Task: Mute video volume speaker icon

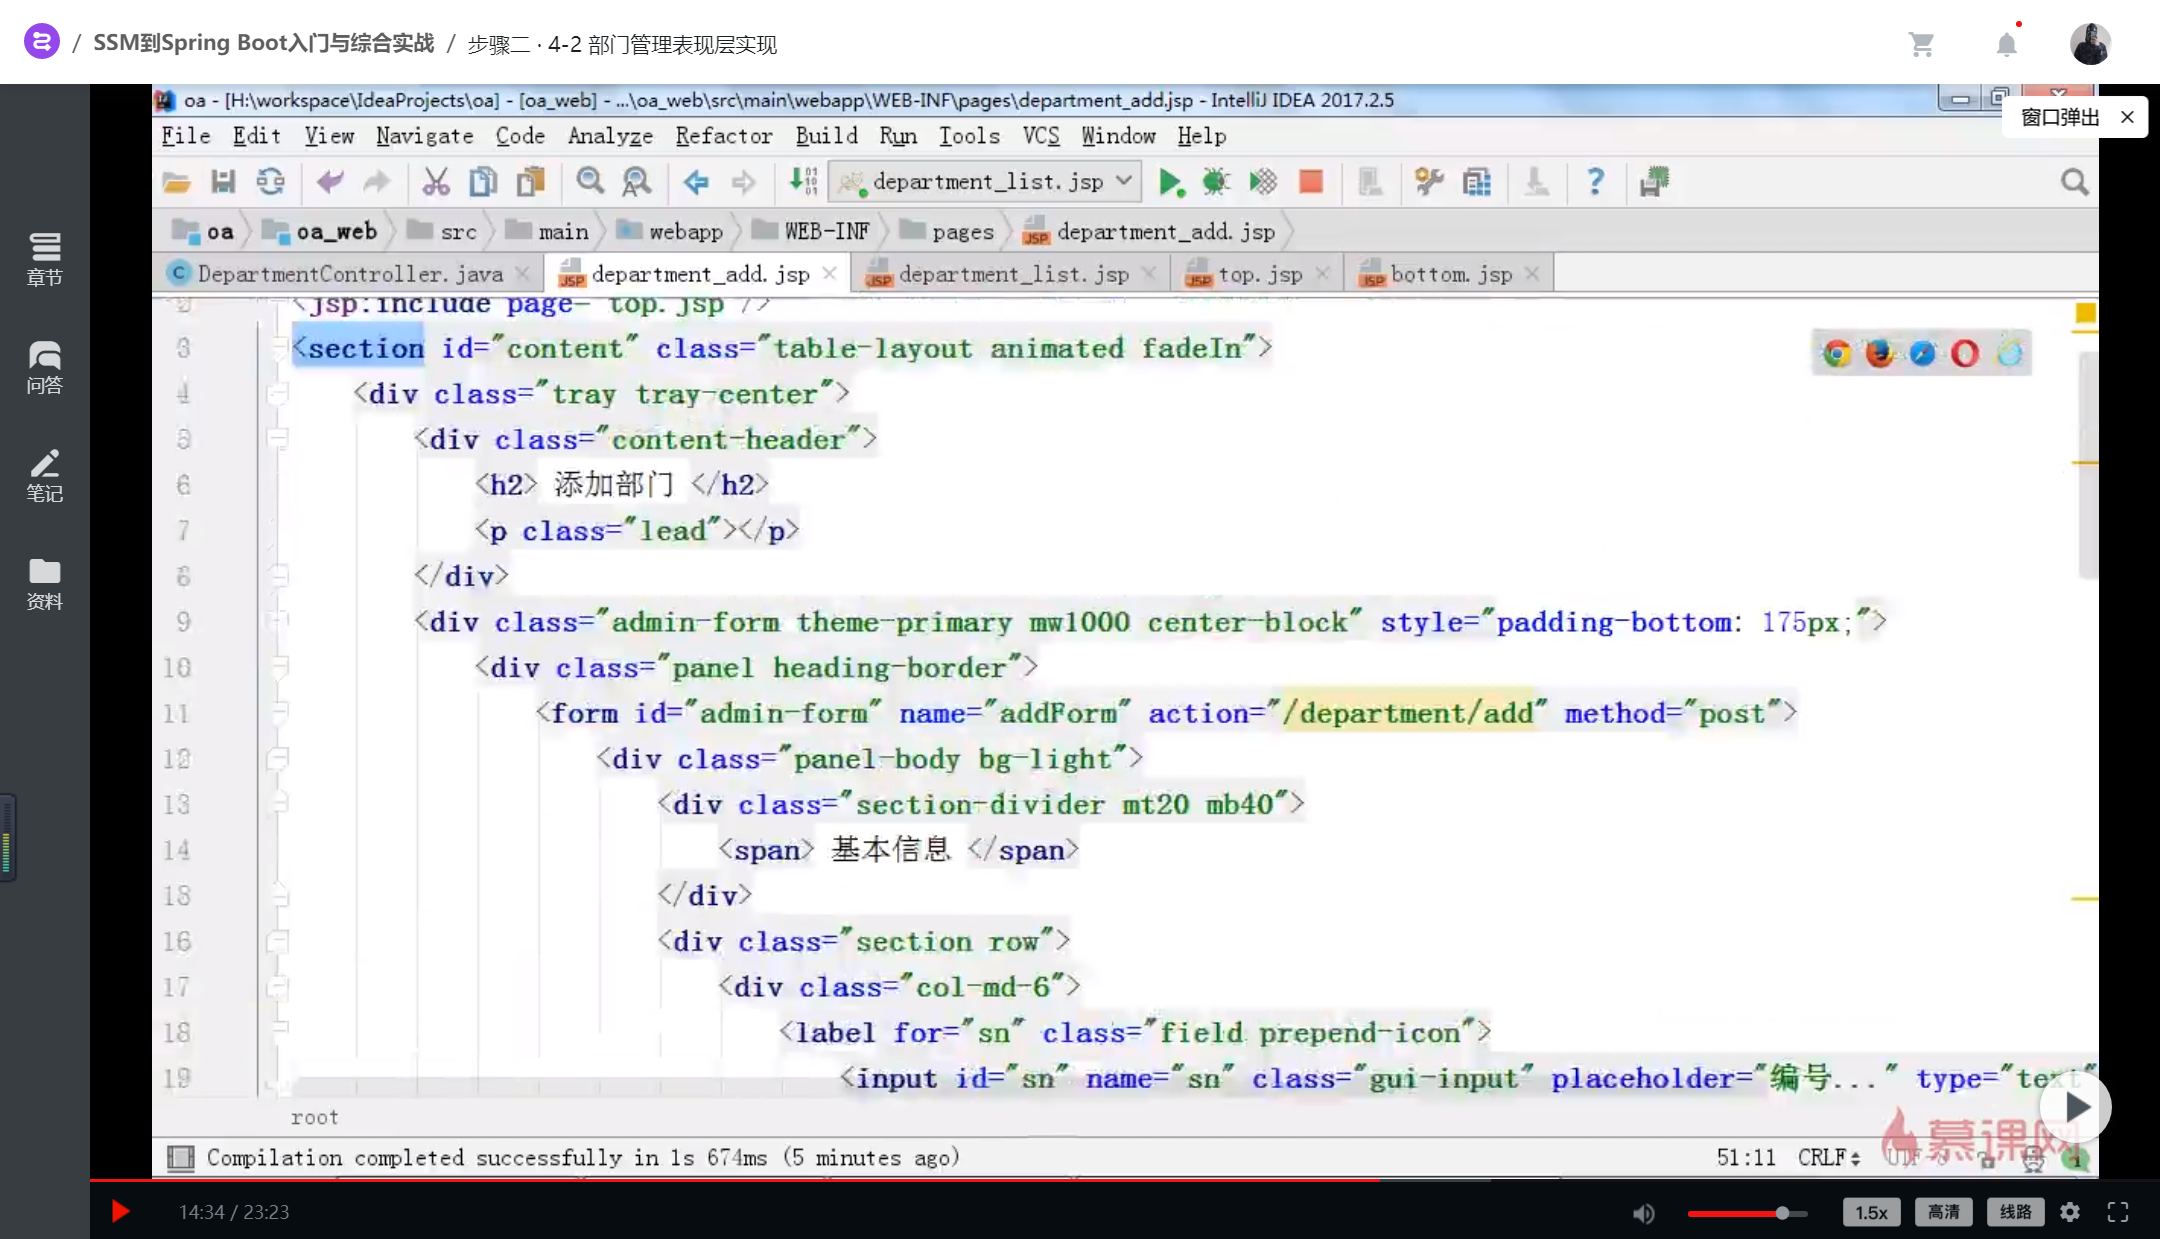Action: 1643,1213
